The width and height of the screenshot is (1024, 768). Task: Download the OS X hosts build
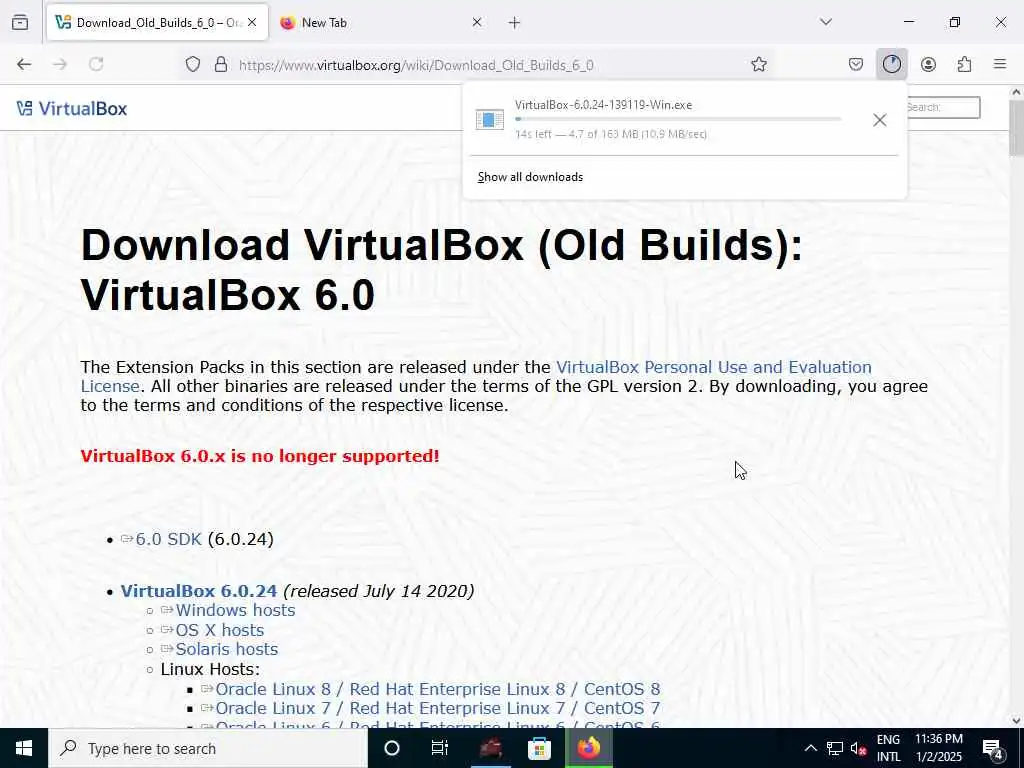point(219,630)
